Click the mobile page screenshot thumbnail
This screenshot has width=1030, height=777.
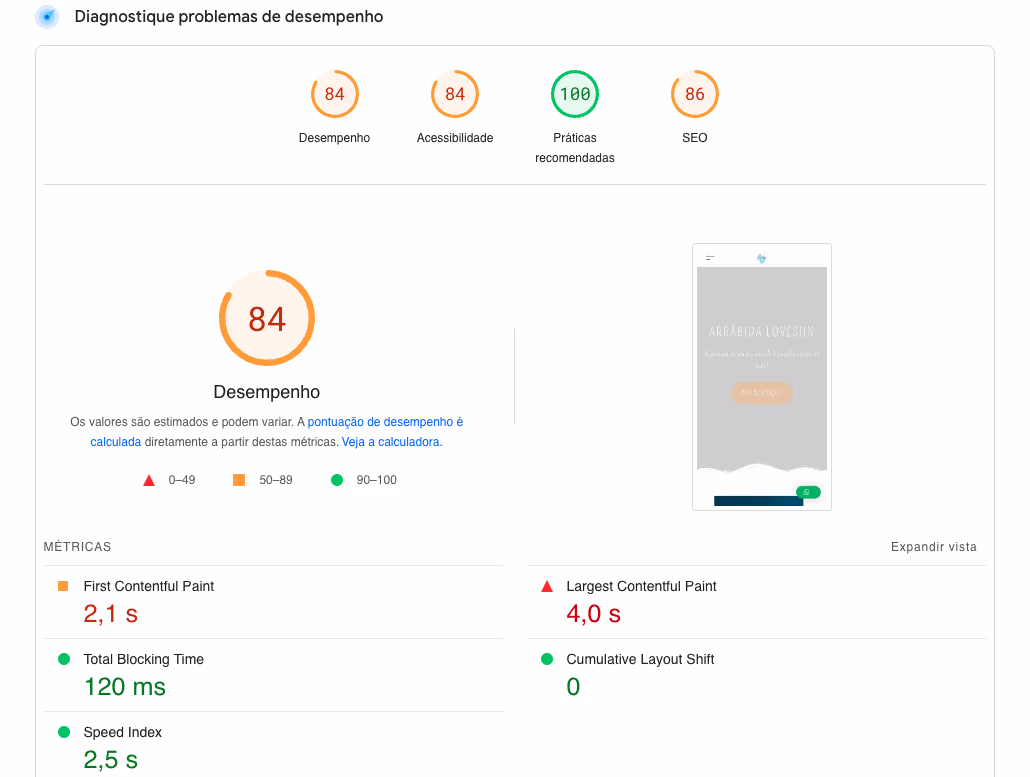pos(761,377)
